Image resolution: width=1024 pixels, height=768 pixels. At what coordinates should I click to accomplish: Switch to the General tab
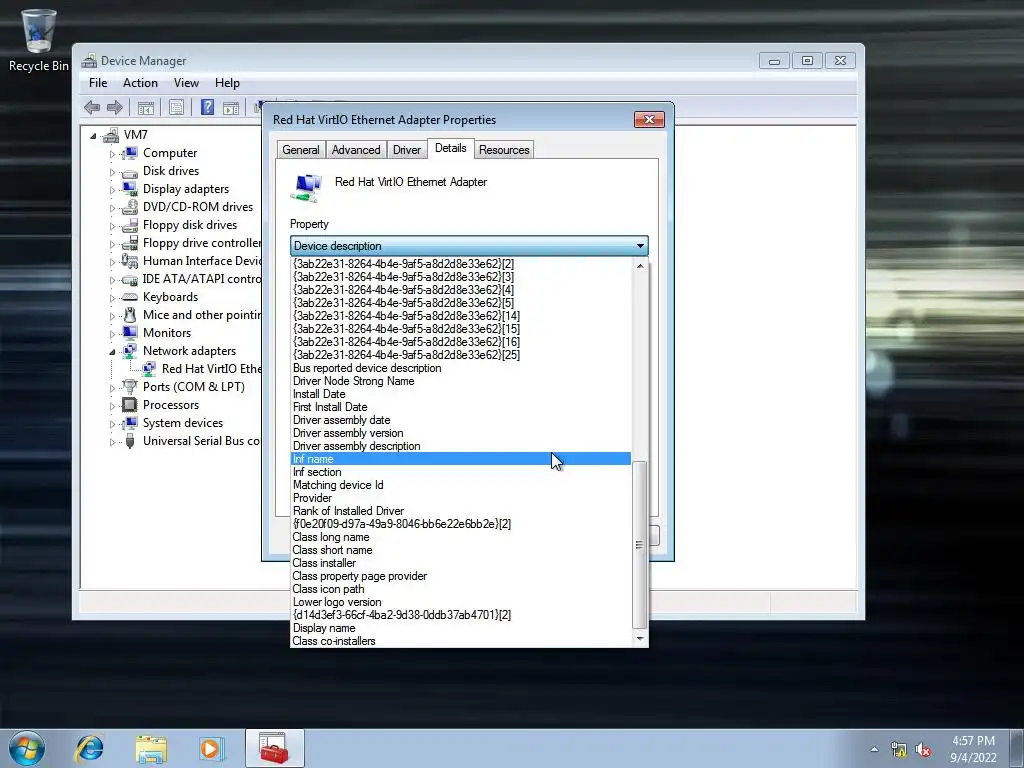click(x=301, y=150)
